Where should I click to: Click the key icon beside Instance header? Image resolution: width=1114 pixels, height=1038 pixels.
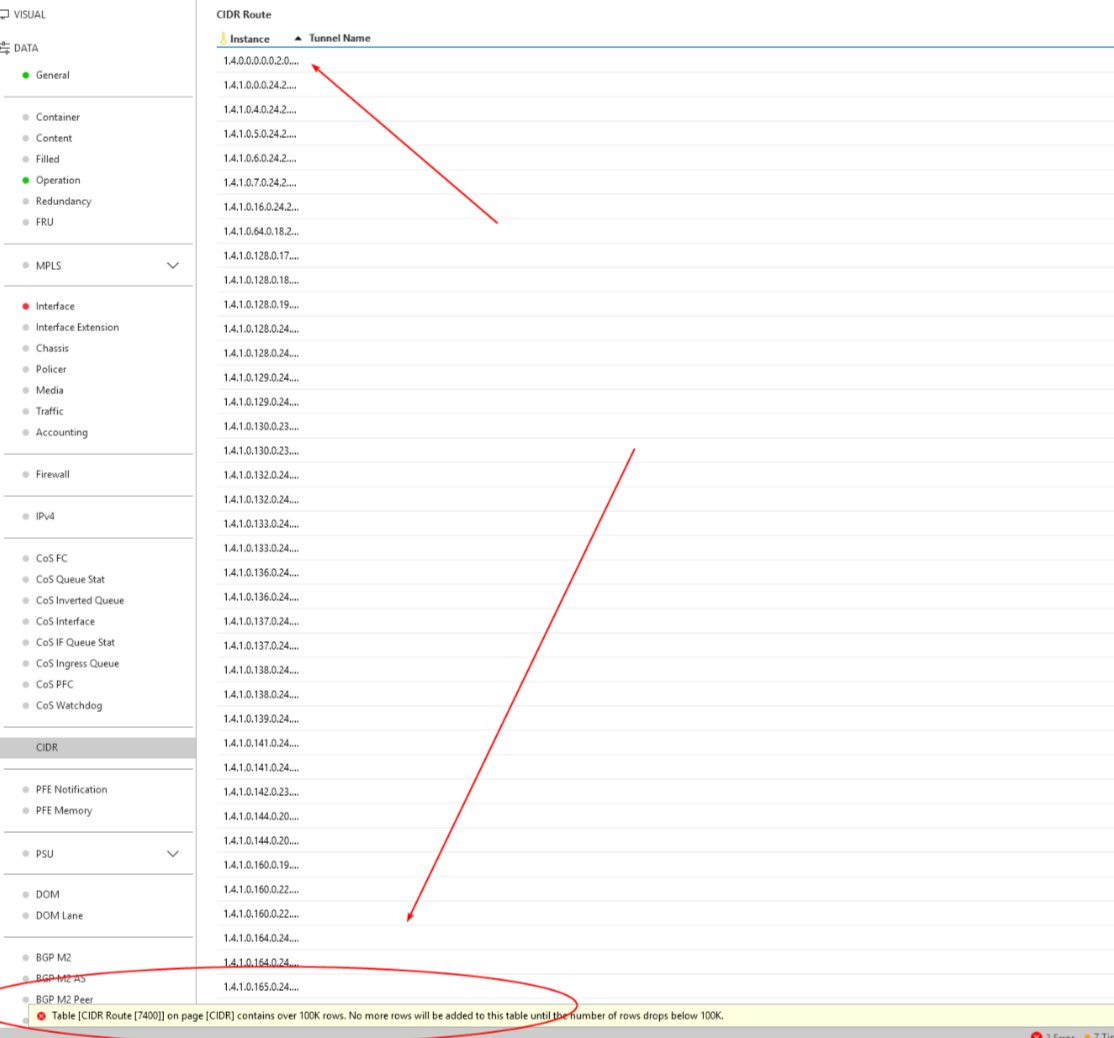[x=222, y=39]
